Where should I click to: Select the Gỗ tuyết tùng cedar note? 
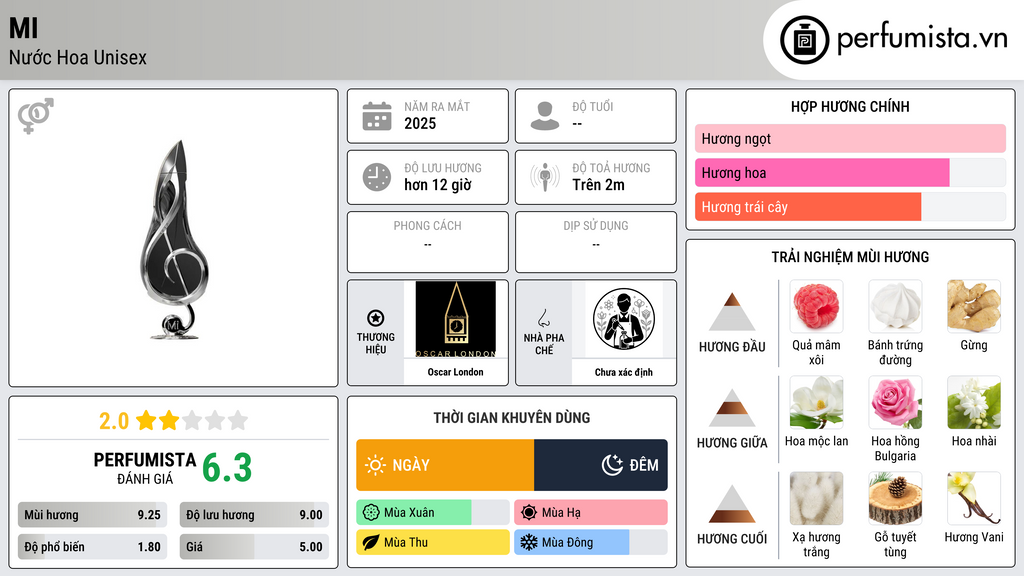pos(895,498)
